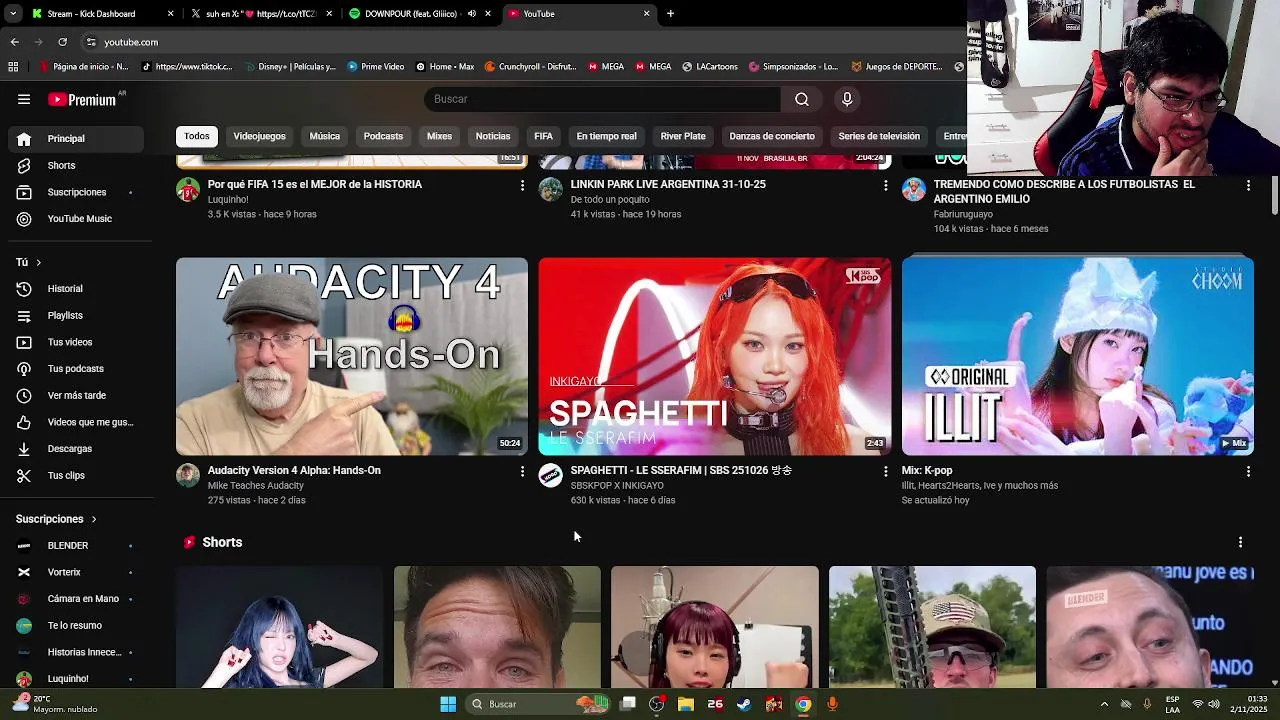Open BLENDER subscription channel
Viewport: 1280px width, 720px height.
[76, 546]
